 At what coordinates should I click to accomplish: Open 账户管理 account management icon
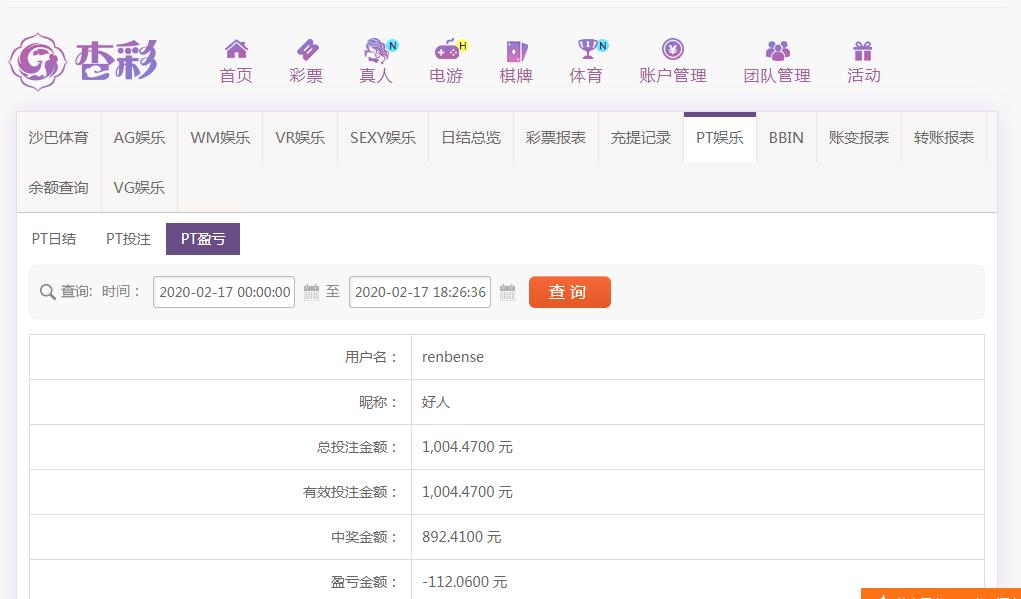(673, 50)
